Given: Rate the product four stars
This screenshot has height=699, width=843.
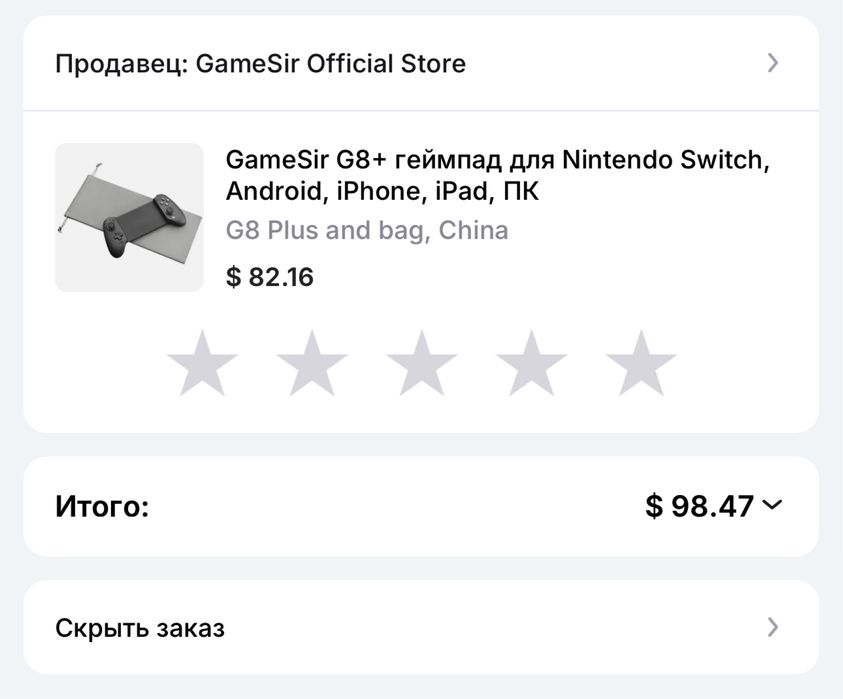Looking at the screenshot, I should (532, 362).
